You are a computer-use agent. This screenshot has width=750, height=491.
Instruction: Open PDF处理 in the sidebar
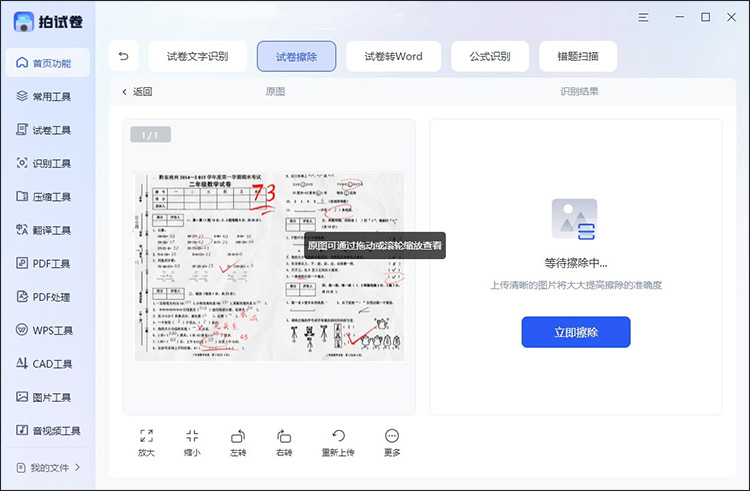tap(44, 297)
